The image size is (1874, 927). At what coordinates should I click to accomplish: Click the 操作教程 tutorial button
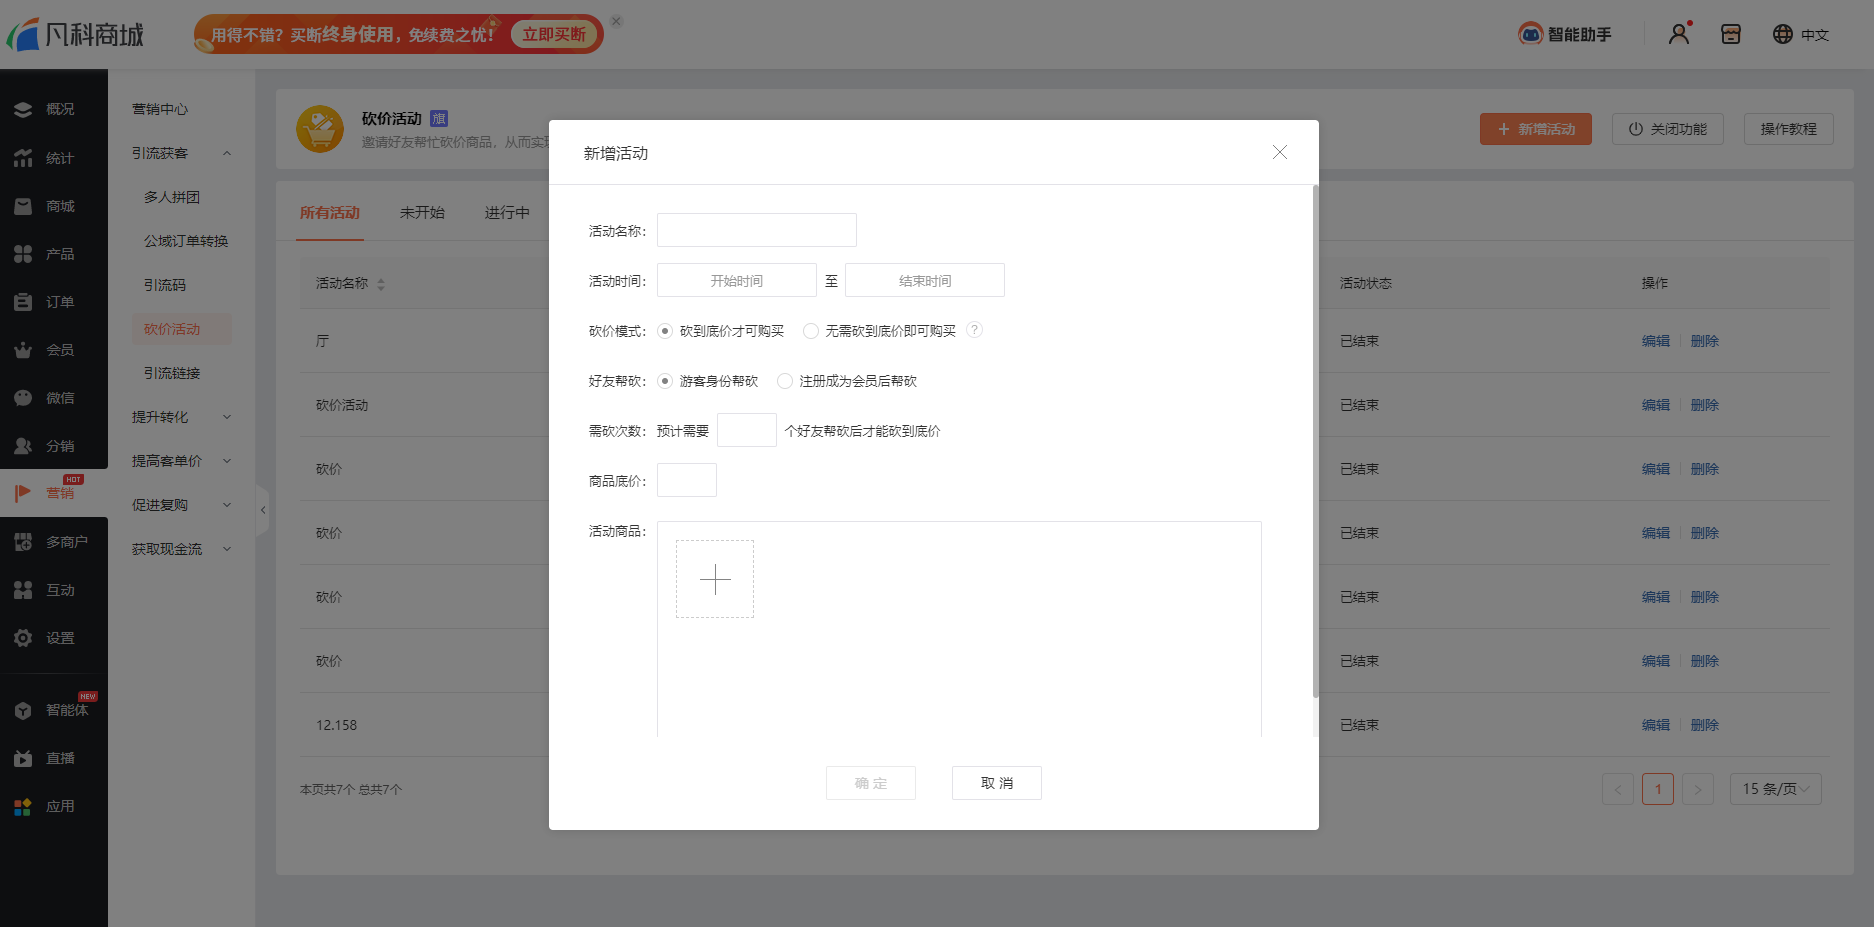1788,129
